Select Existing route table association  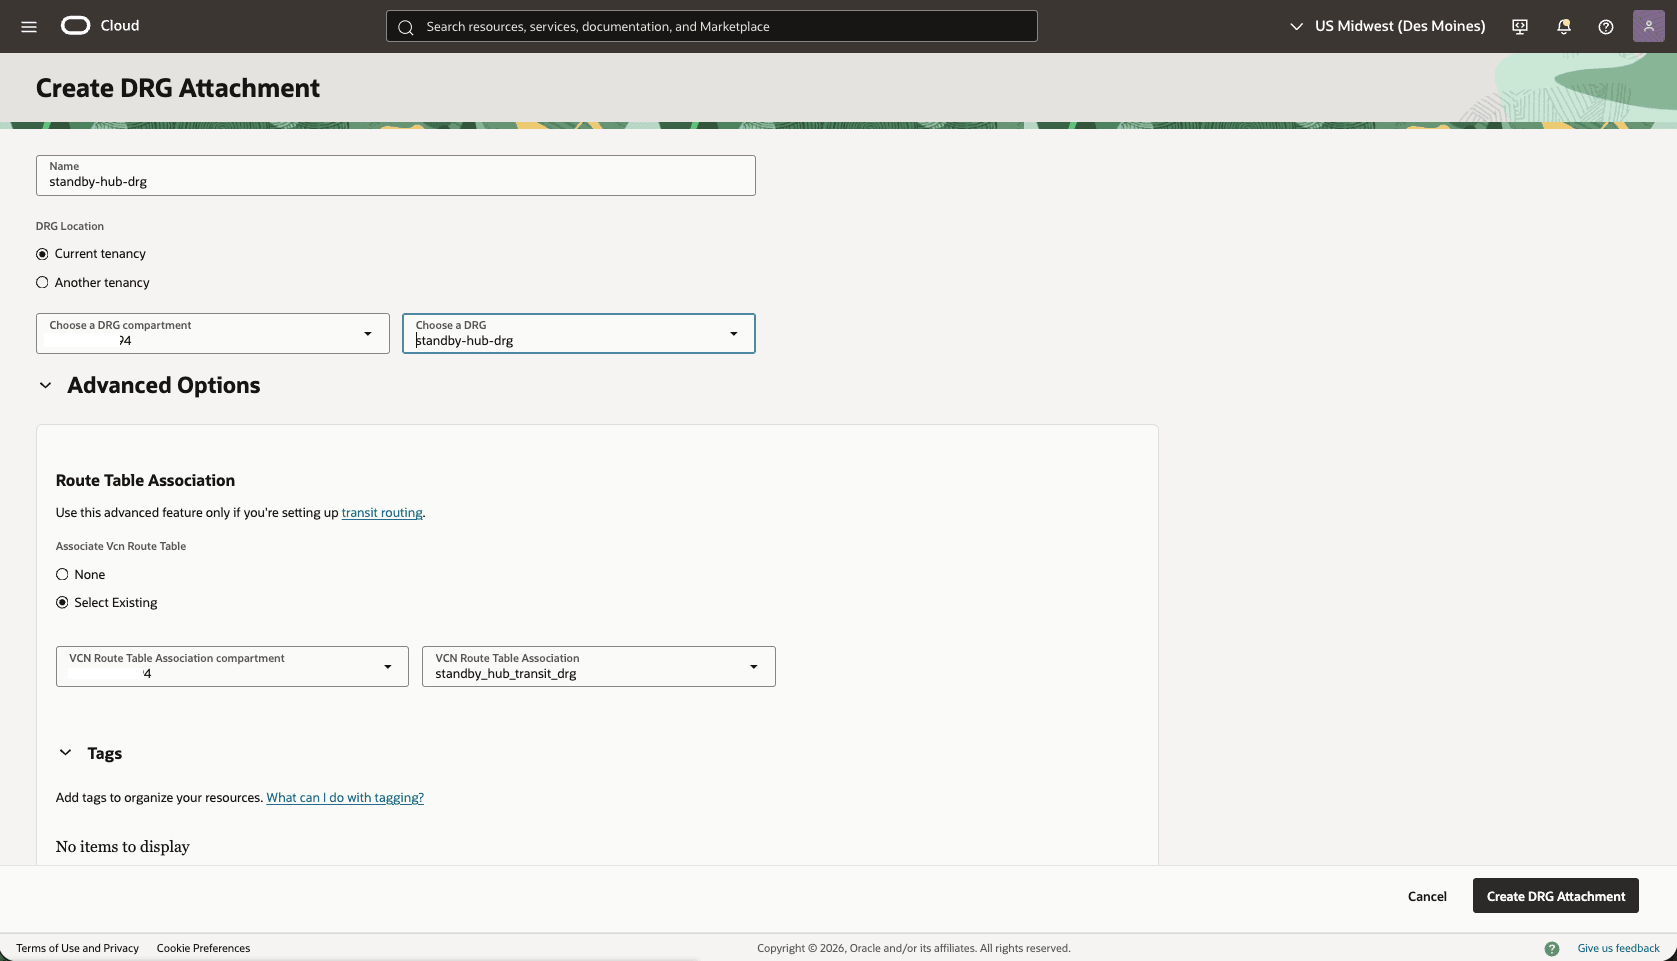pos(61,602)
